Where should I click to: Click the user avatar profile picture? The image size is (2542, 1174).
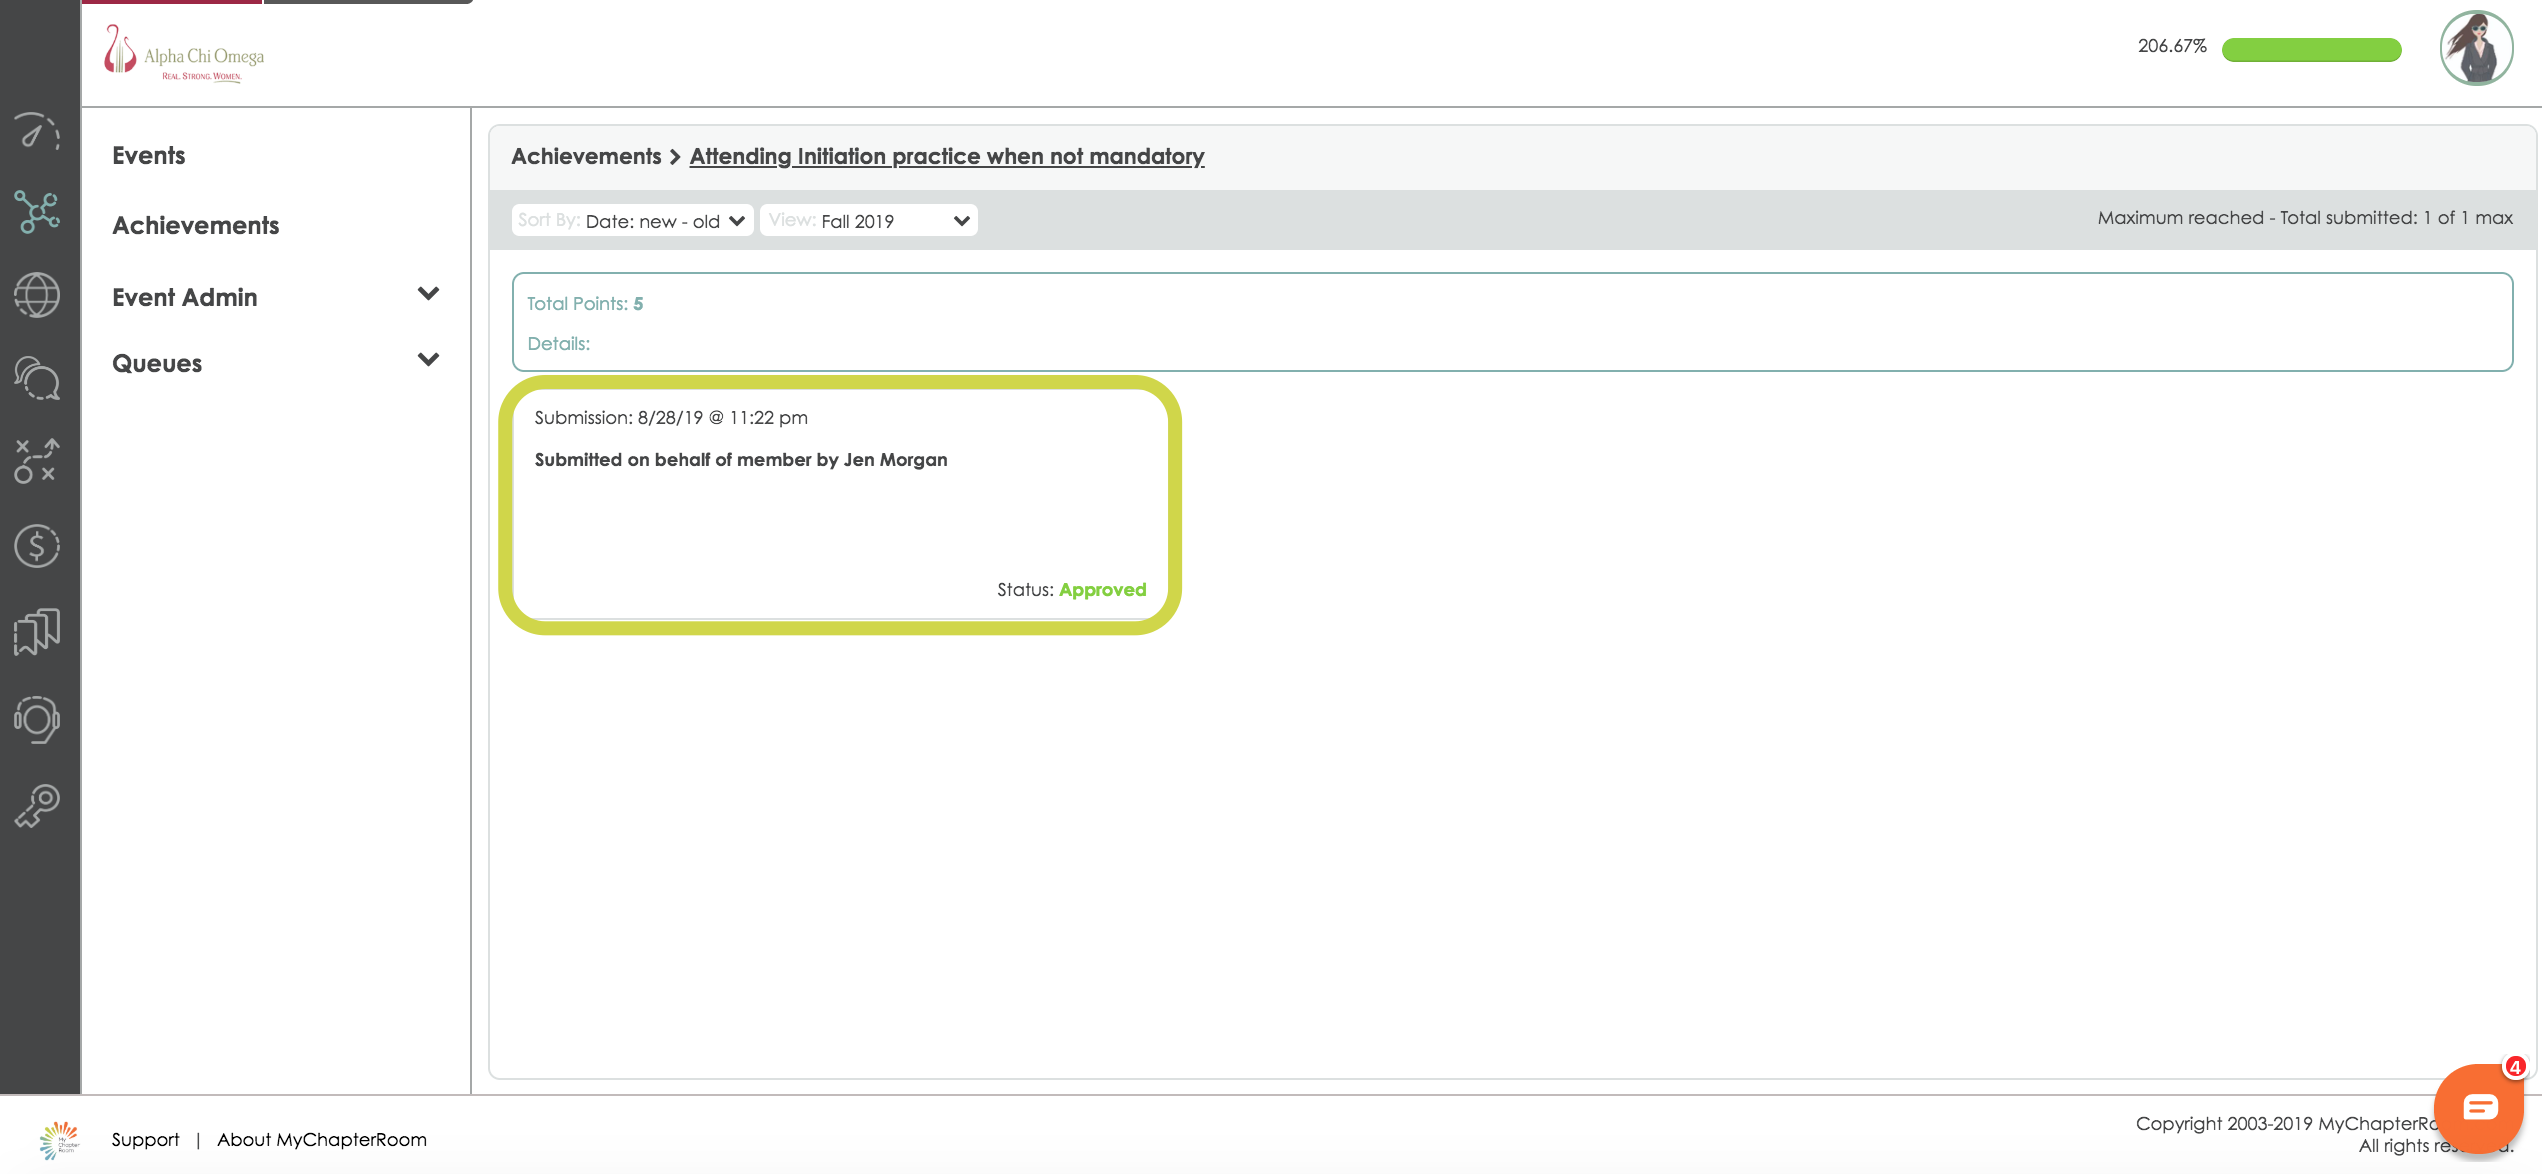pos(2476,49)
